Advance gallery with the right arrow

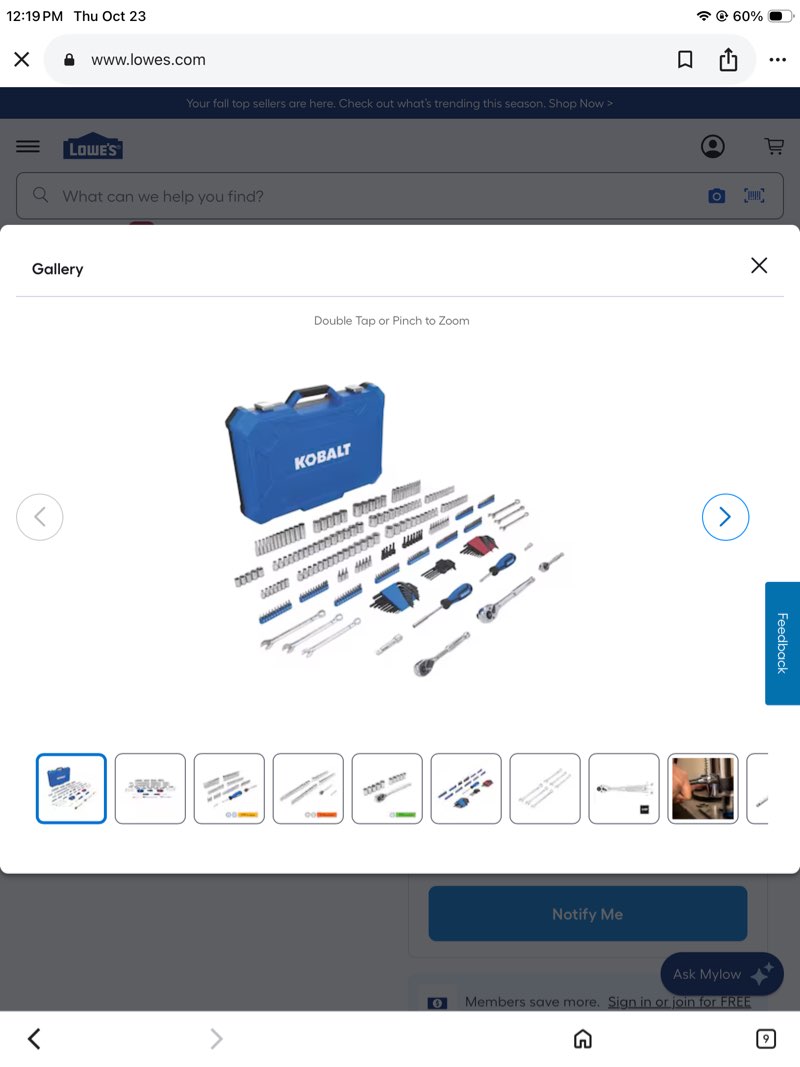point(725,517)
